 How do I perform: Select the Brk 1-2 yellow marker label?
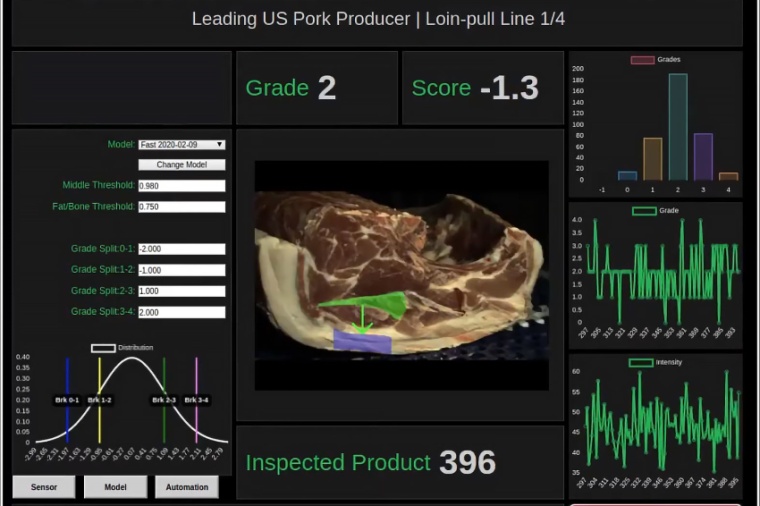(99, 400)
